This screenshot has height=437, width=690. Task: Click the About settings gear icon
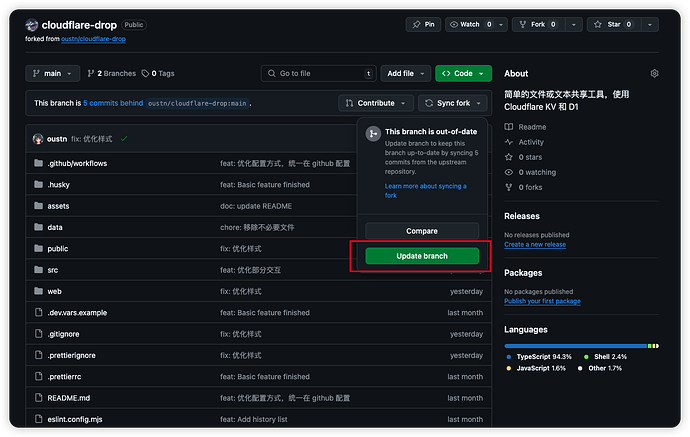pos(654,74)
